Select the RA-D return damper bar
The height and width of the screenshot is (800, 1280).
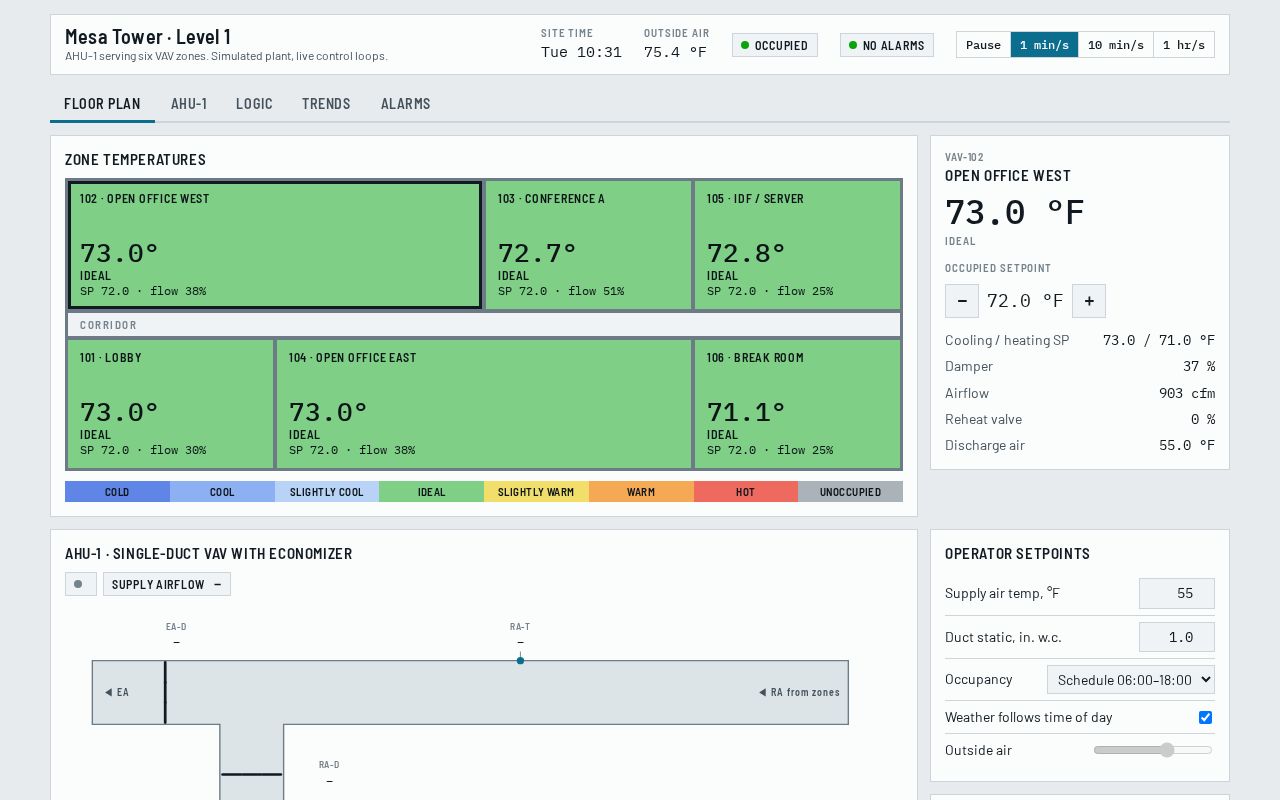[251, 774]
